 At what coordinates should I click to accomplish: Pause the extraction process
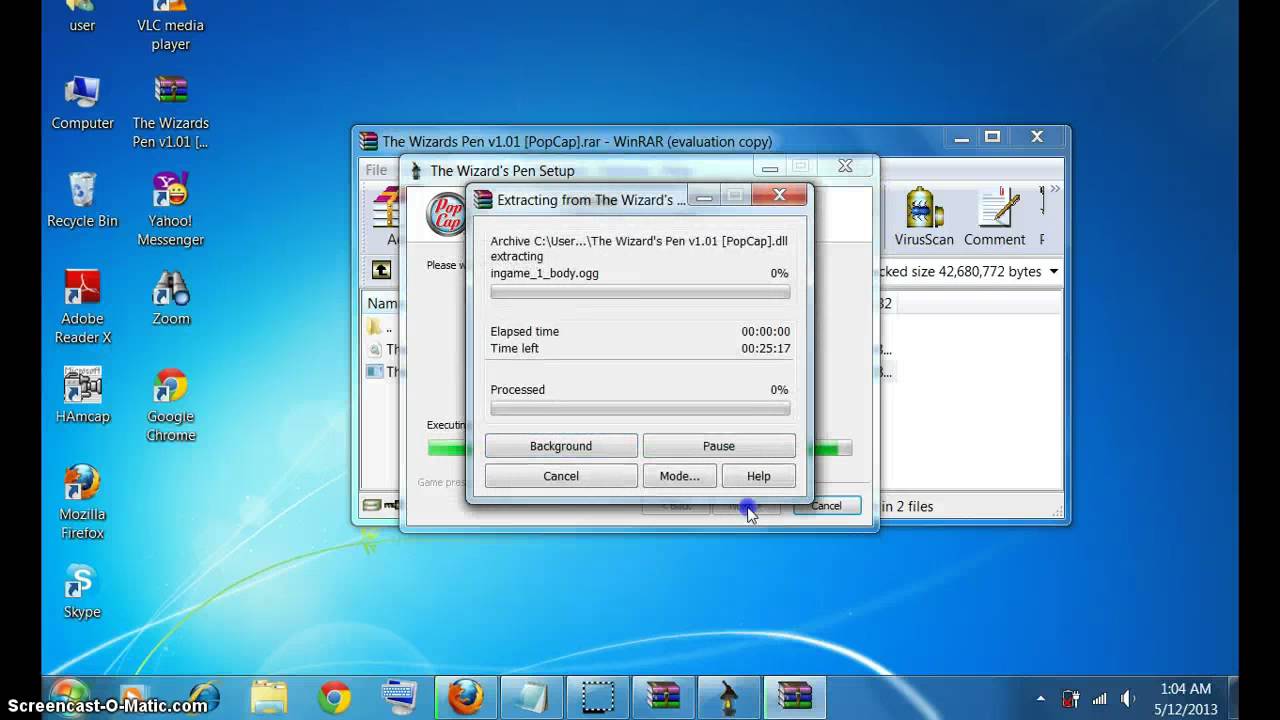pos(718,446)
